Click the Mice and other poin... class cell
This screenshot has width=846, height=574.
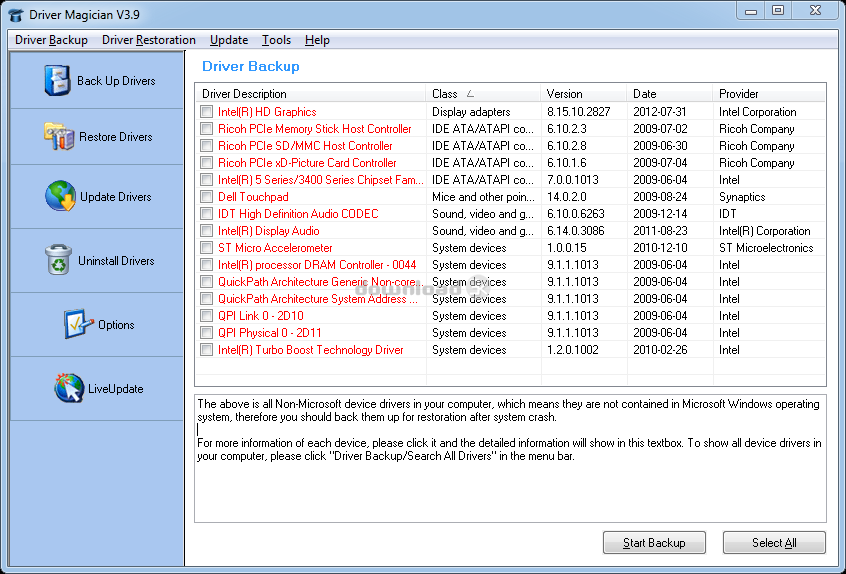[x=483, y=196]
